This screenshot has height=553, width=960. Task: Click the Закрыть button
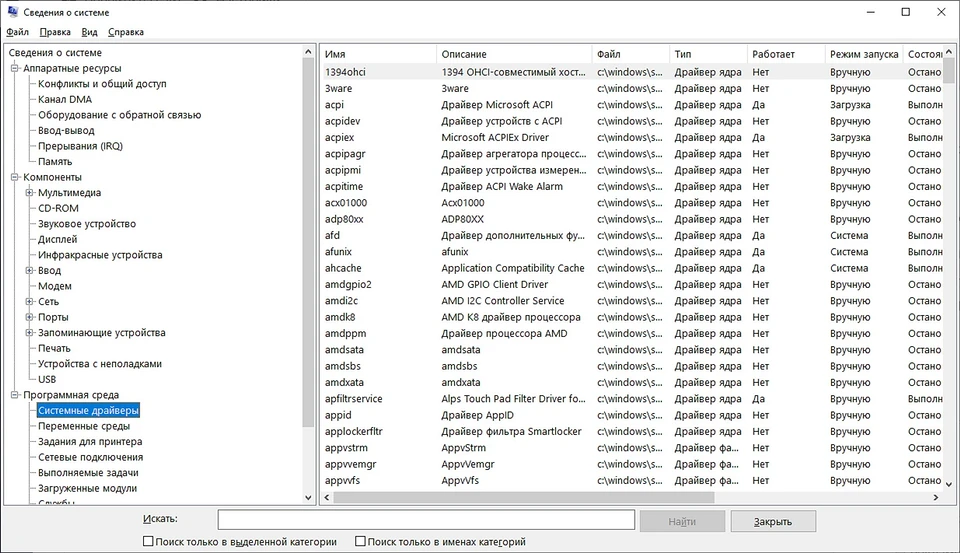click(x=773, y=521)
